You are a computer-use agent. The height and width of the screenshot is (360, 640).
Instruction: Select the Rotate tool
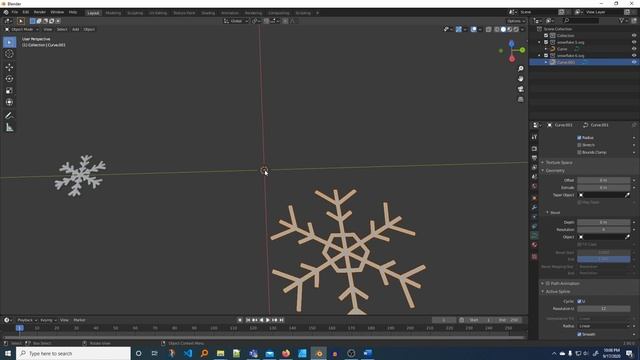[9, 79]
